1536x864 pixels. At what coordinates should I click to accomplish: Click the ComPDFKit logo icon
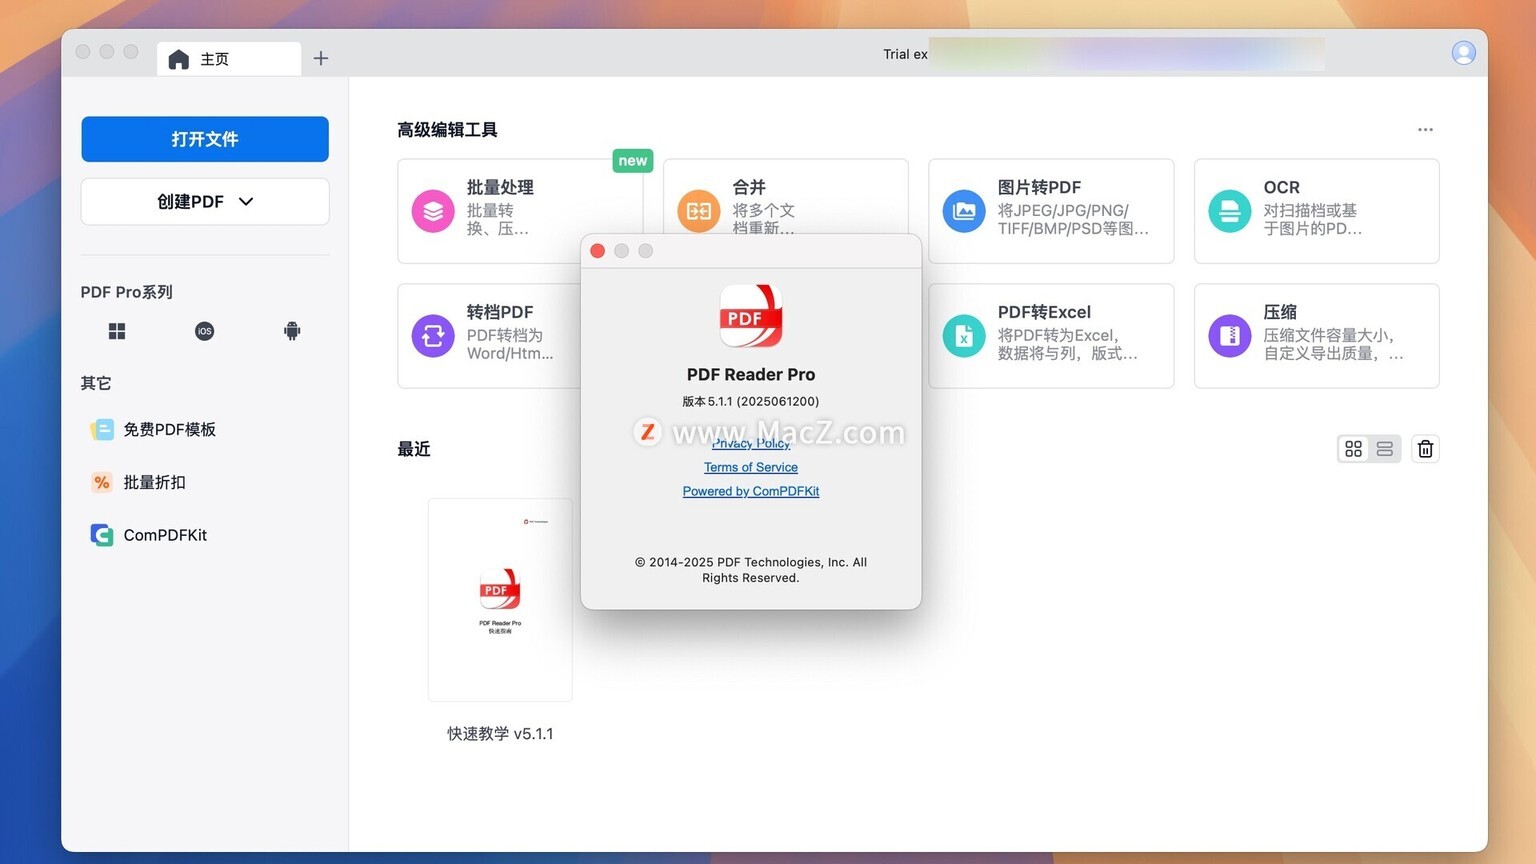tap(102, 535)
